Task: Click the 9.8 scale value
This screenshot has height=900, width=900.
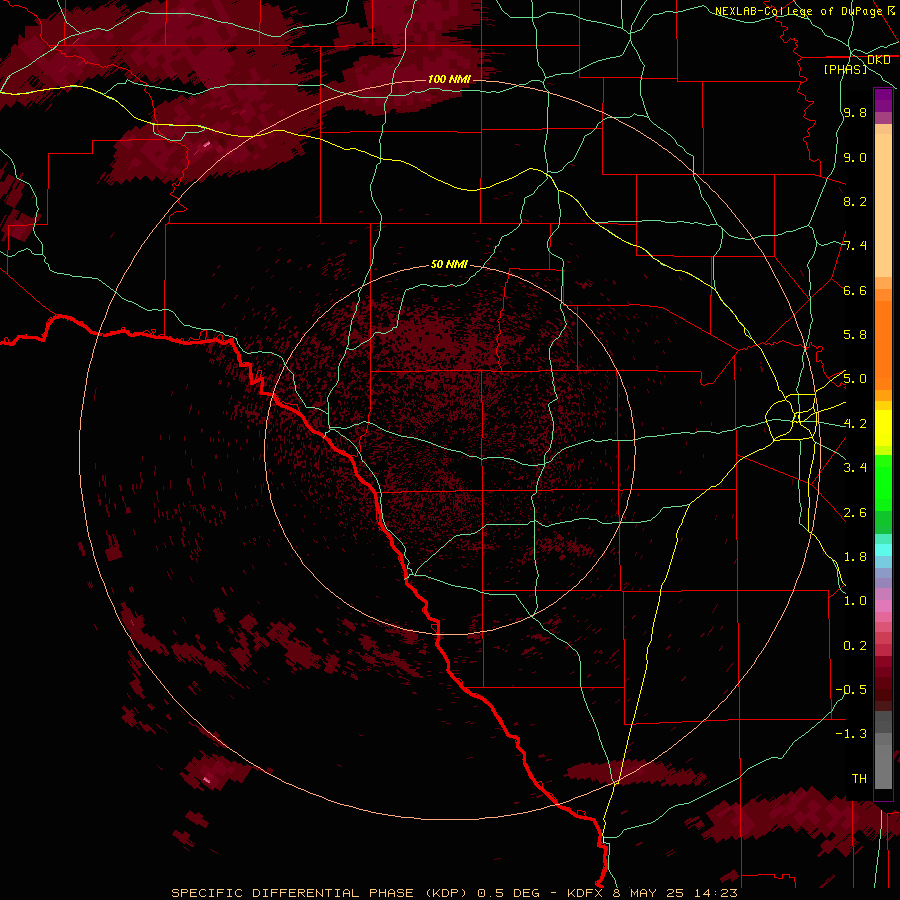Action: pyautogui.click(x=855, y=113)
